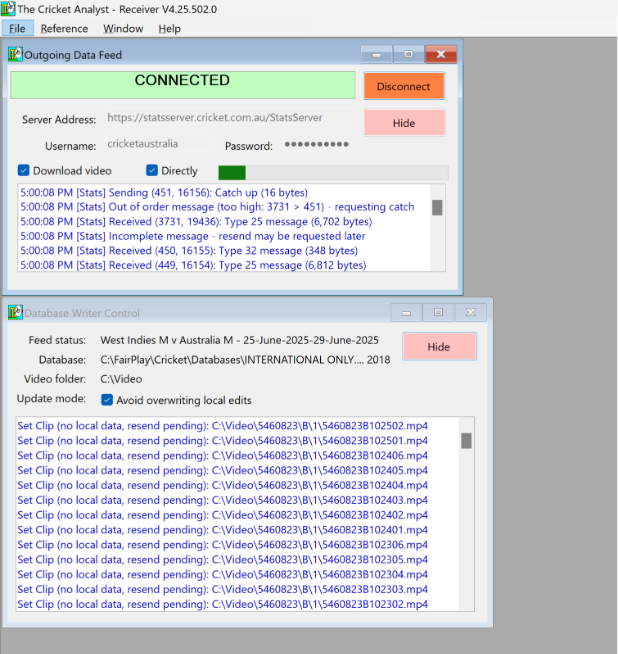Click the orange Disconnect button
Screen dimensions: 618x654
(404, 86)
